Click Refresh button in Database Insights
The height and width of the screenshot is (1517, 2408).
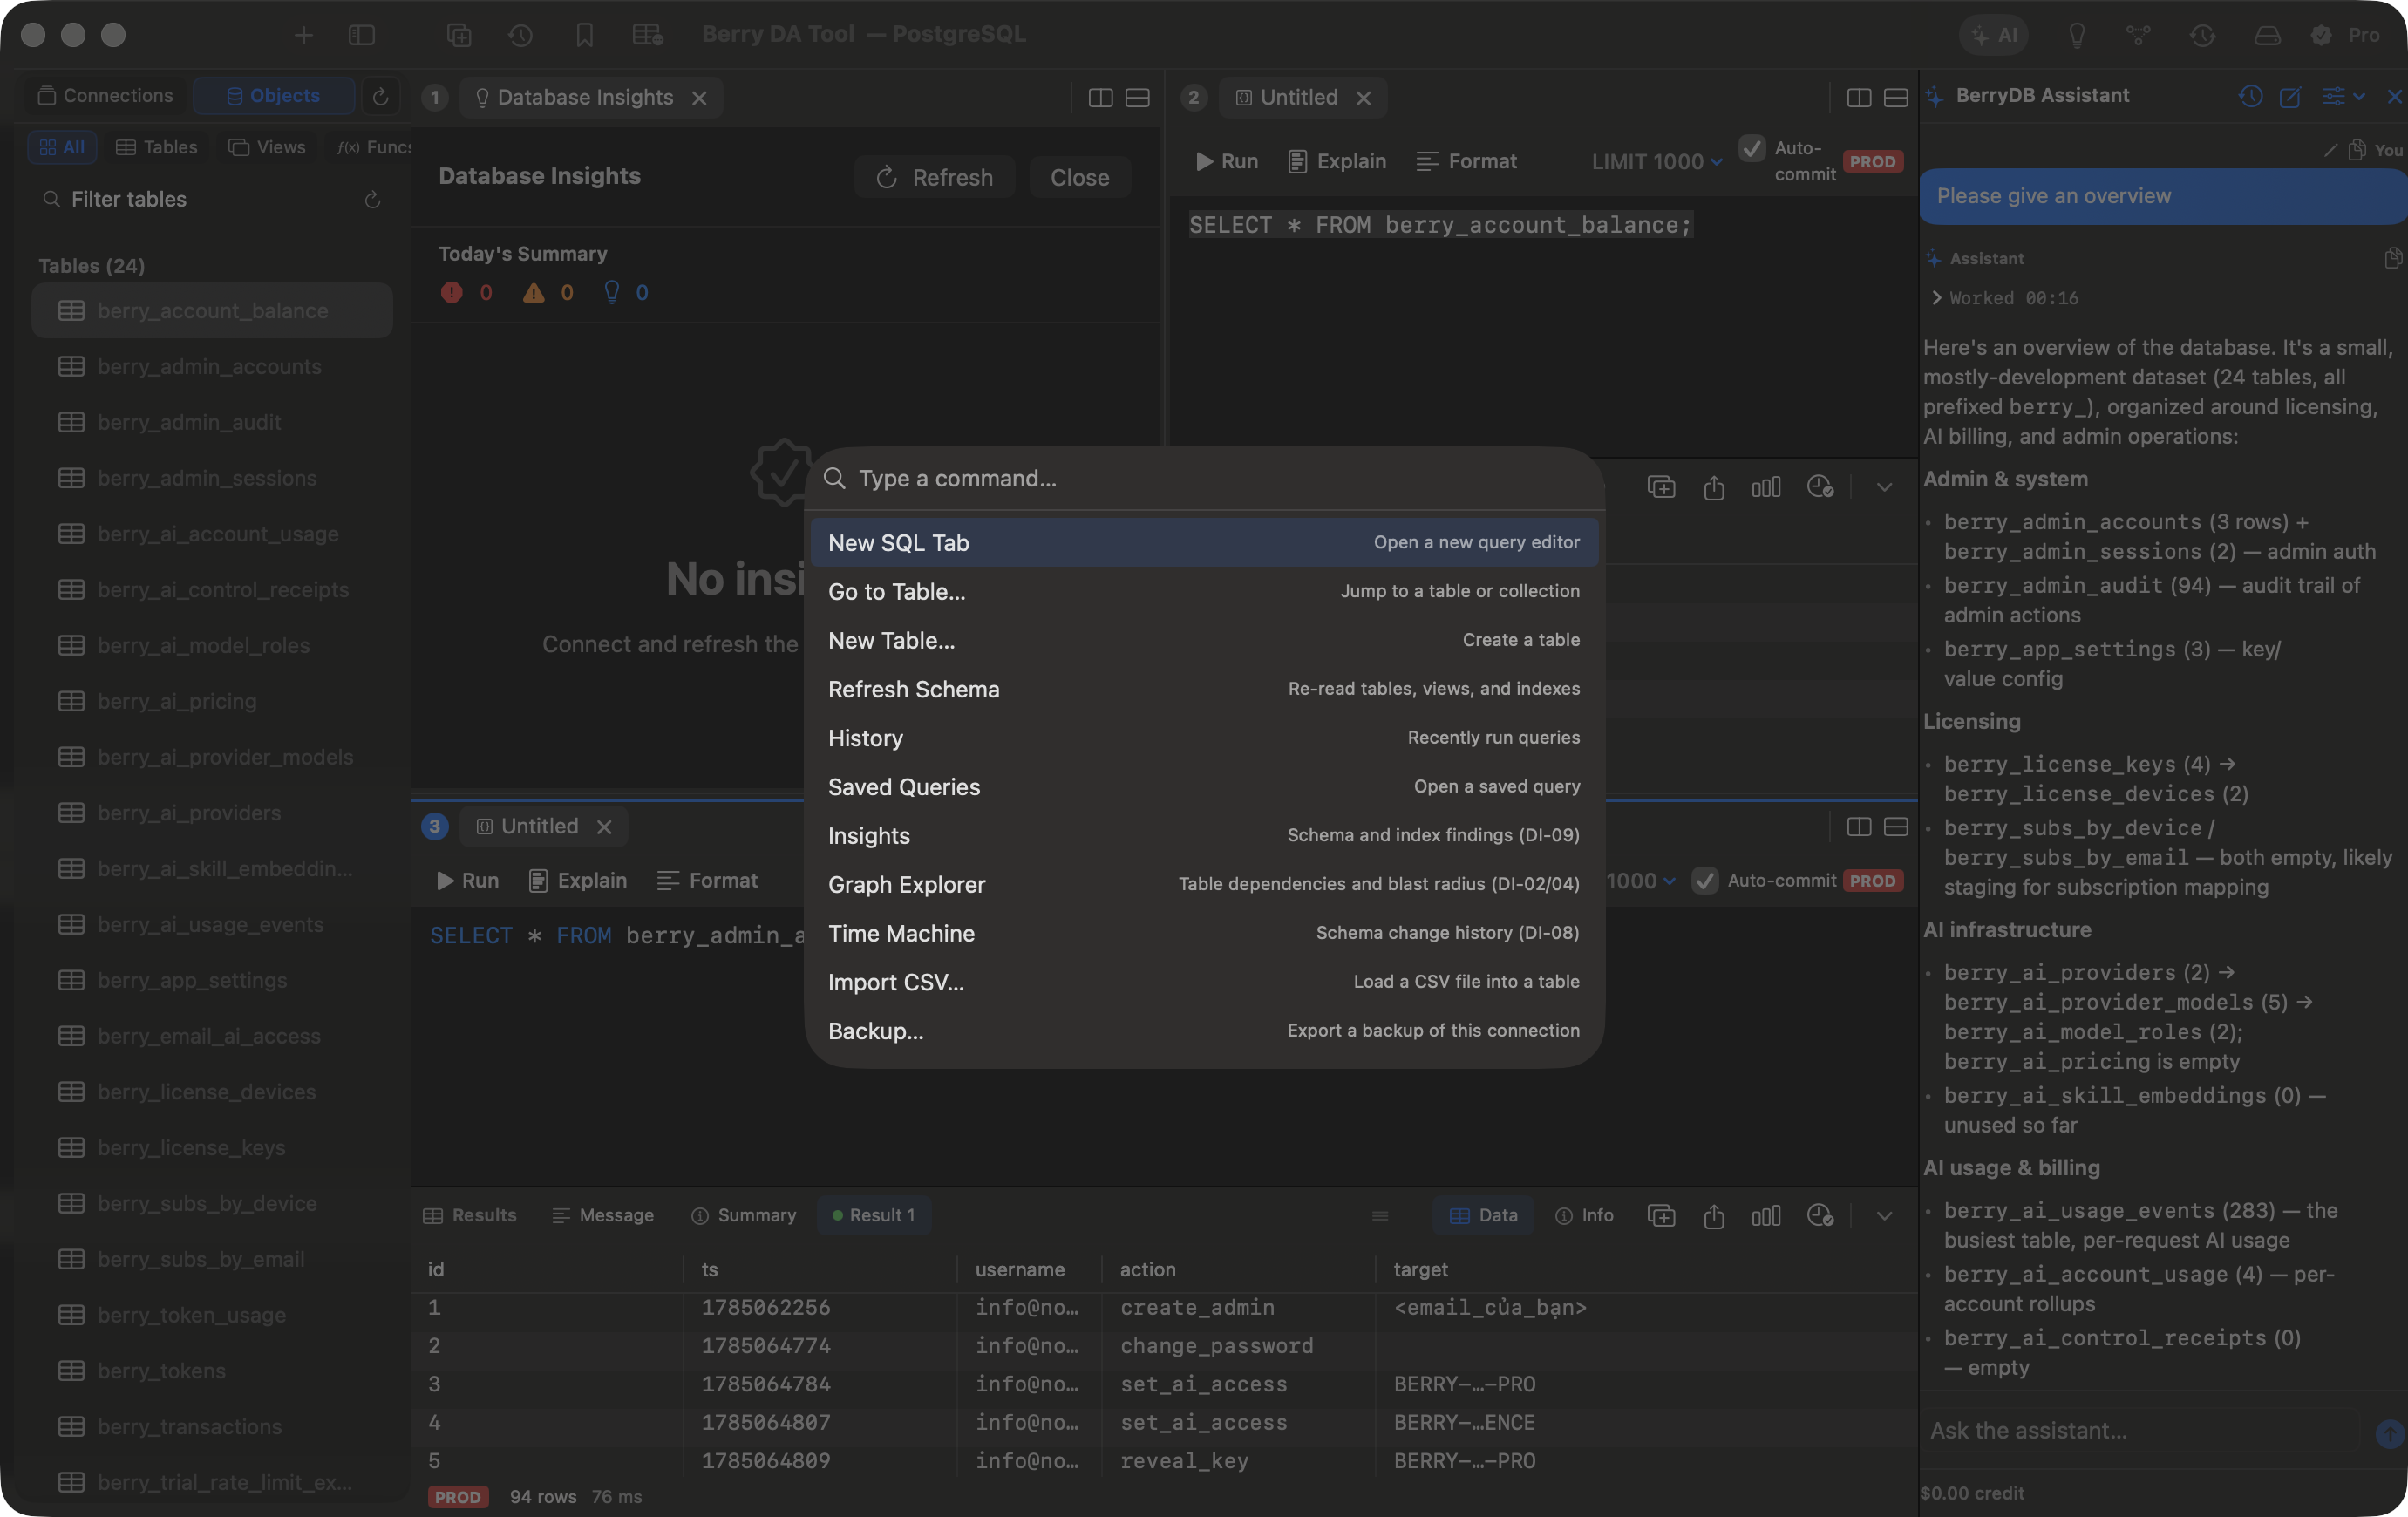tap(935, 178)
